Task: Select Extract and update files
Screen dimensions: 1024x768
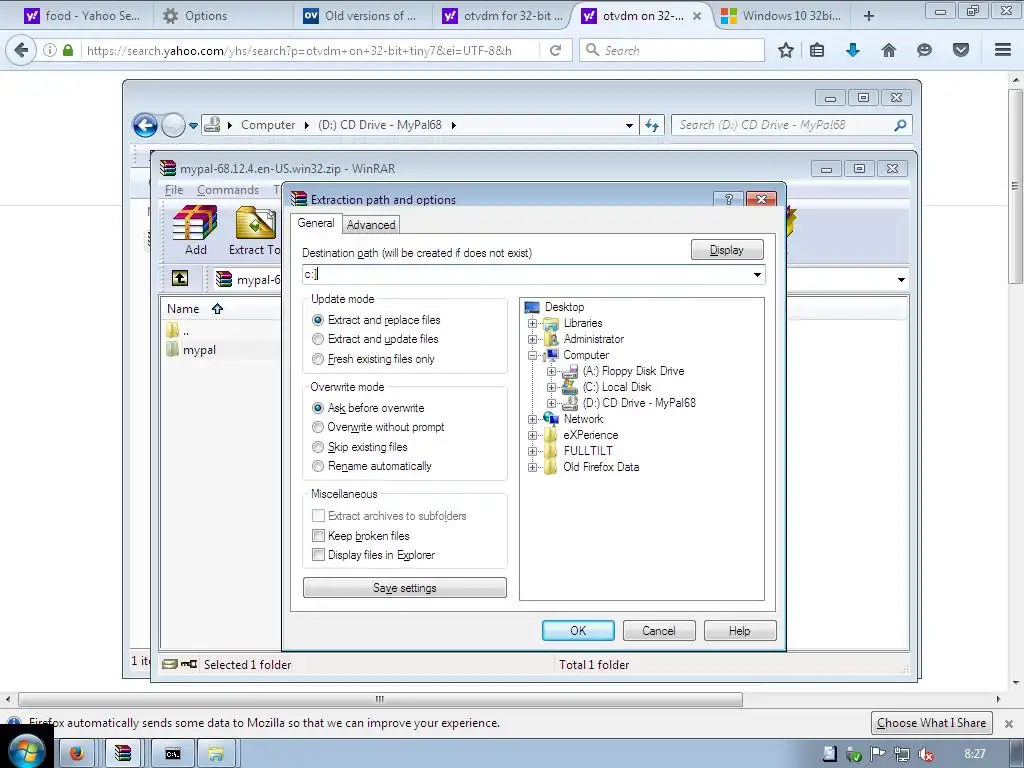Action: (x=318, y=339)
